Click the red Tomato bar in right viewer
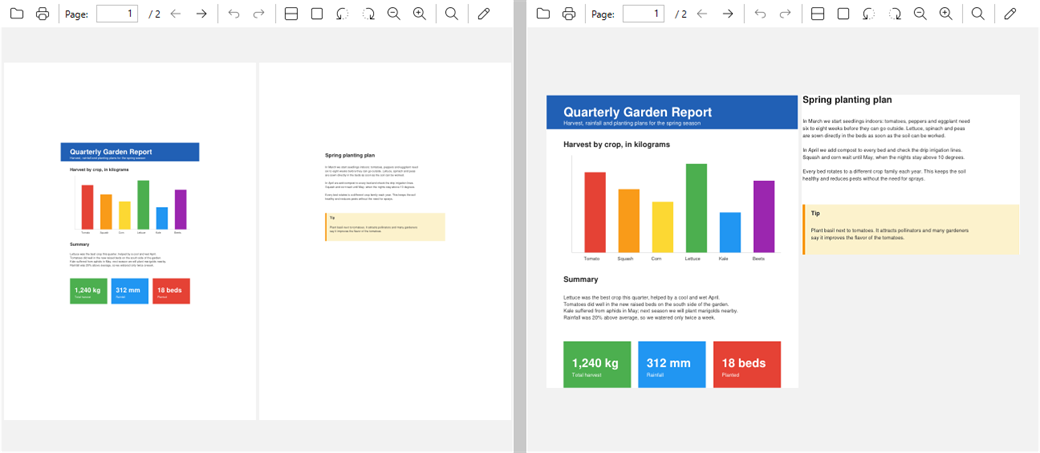The height and width of the screenshot is (453, 1040). (x=595, y=212)
